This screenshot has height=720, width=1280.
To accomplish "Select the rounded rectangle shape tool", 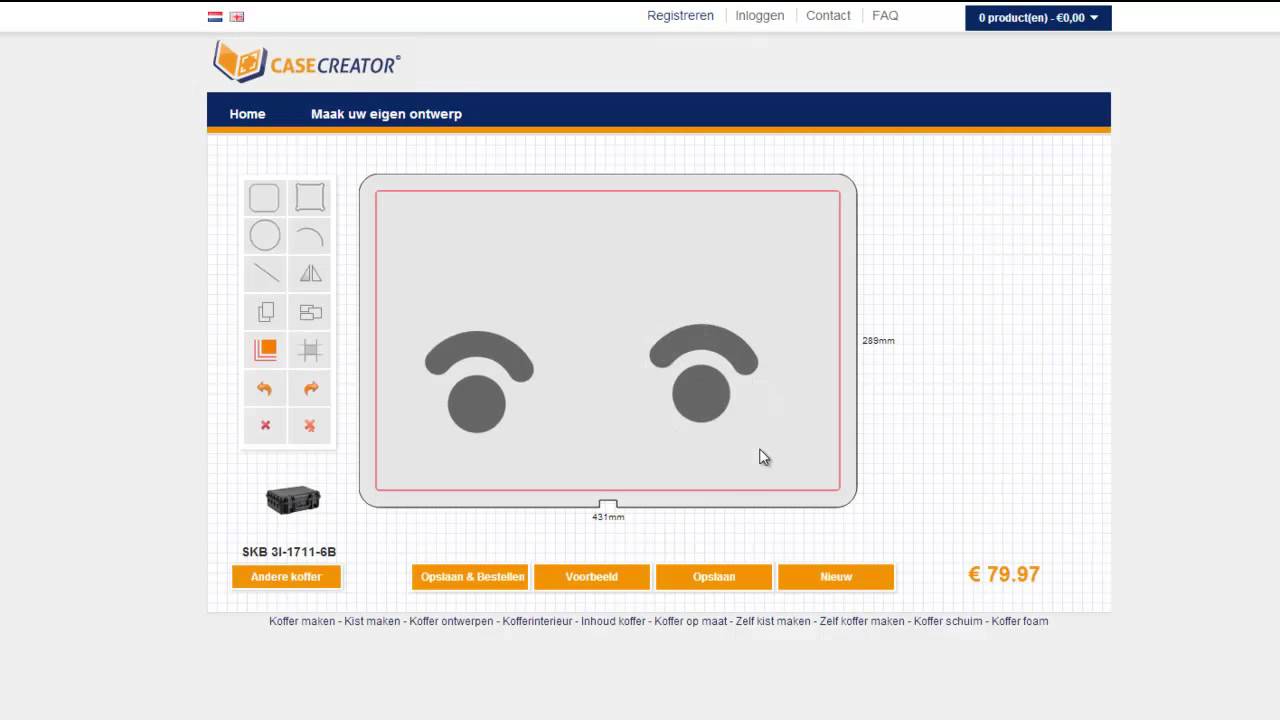I will pos(264,198).
